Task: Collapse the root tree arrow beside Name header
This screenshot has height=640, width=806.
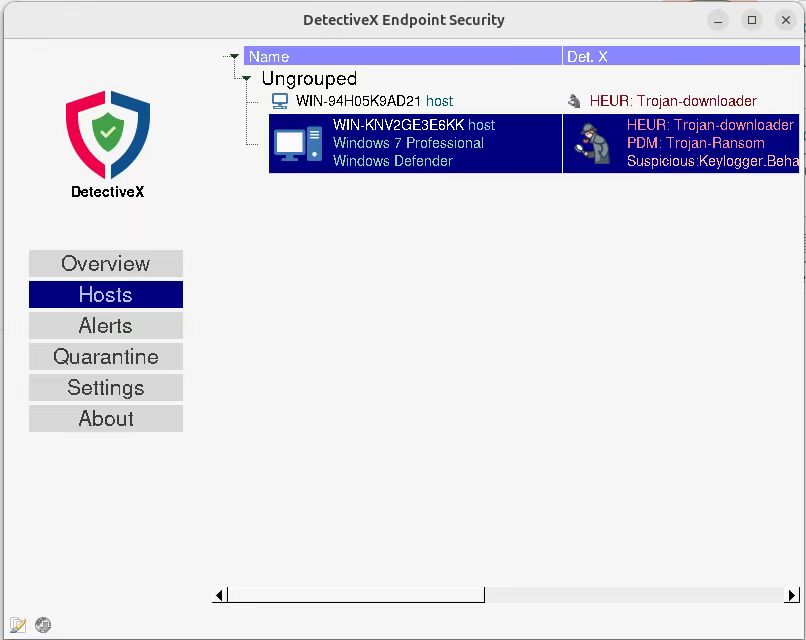Action: [234, 57]
